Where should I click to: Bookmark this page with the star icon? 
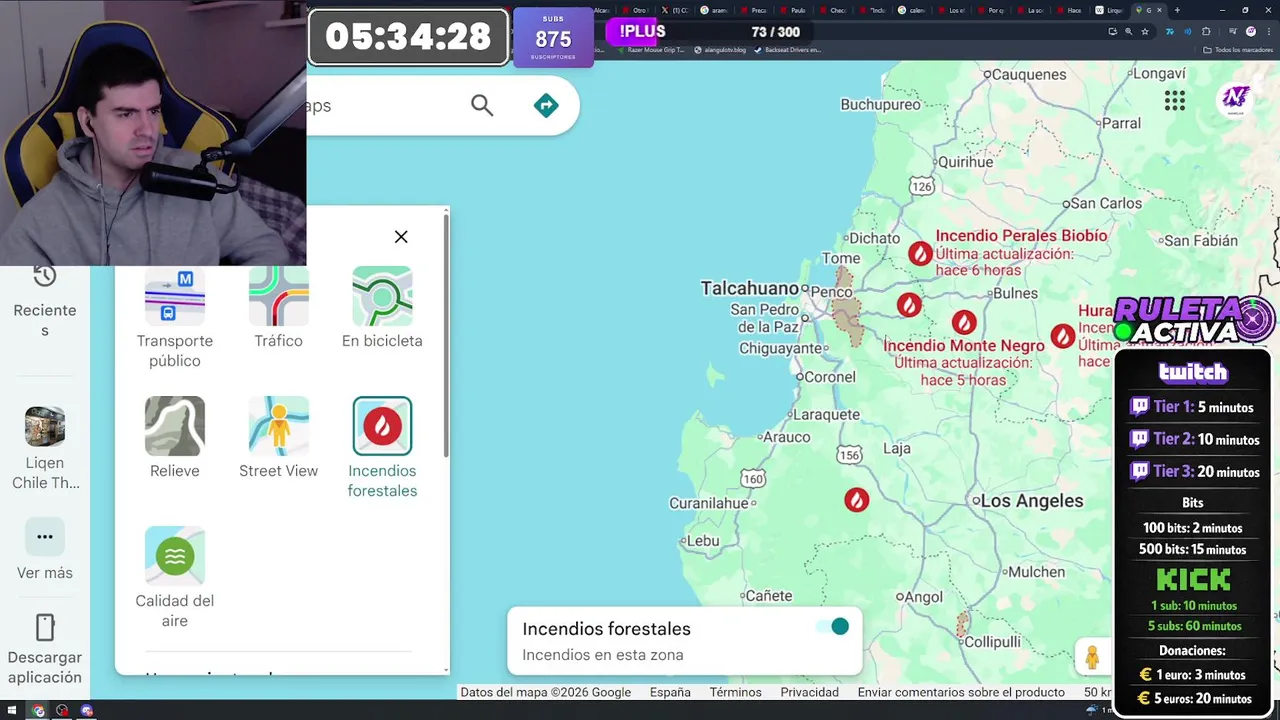[x=1145, y=31]
